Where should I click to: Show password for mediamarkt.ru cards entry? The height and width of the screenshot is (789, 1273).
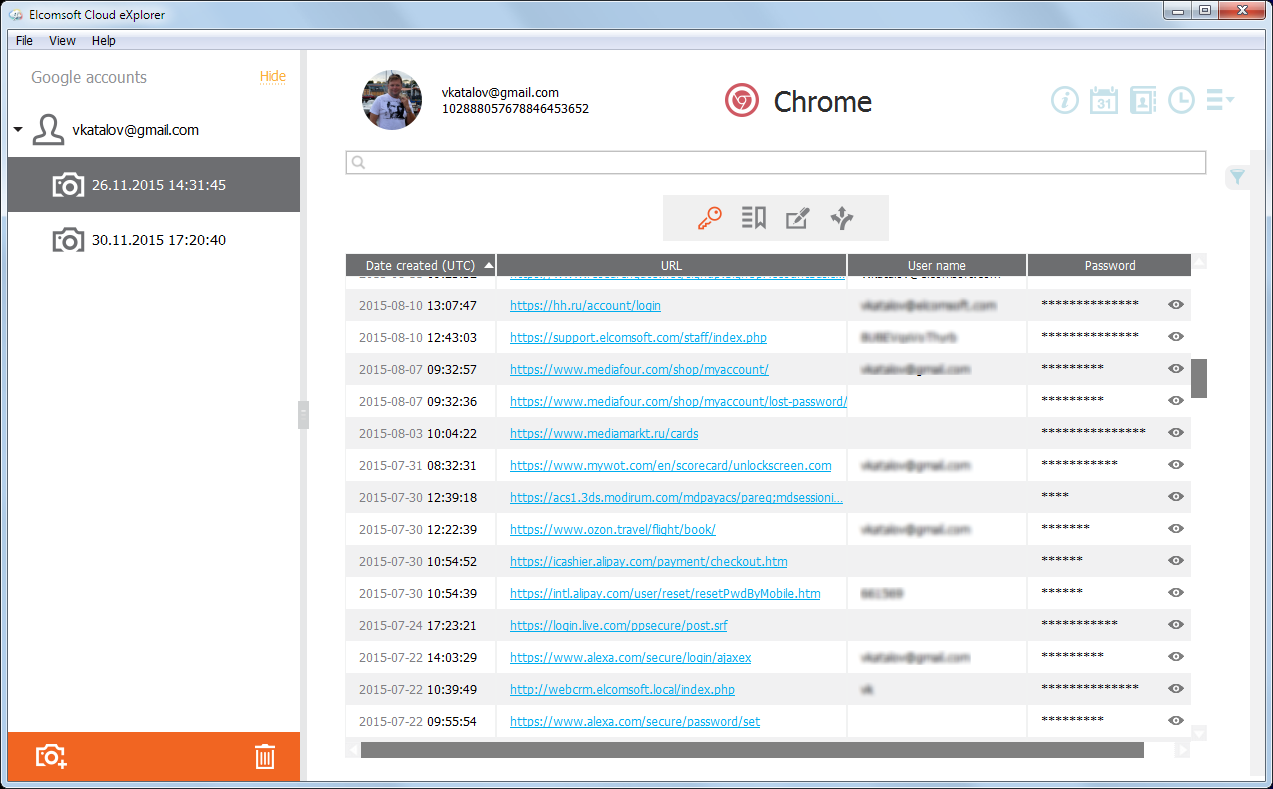coord(1176,433)
